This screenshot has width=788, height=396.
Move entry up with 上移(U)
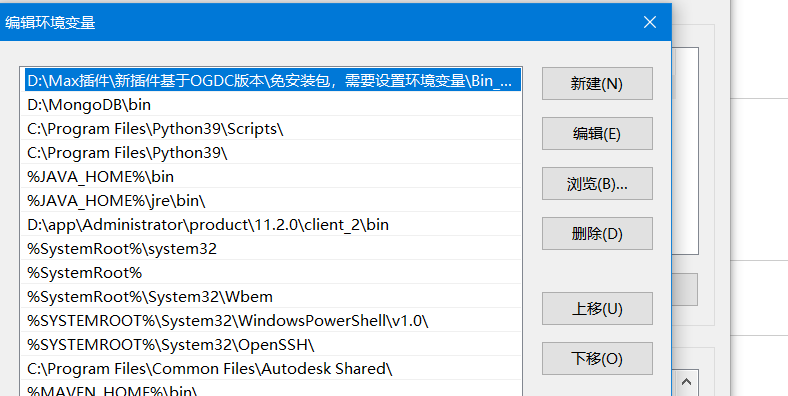pos(597,309)
